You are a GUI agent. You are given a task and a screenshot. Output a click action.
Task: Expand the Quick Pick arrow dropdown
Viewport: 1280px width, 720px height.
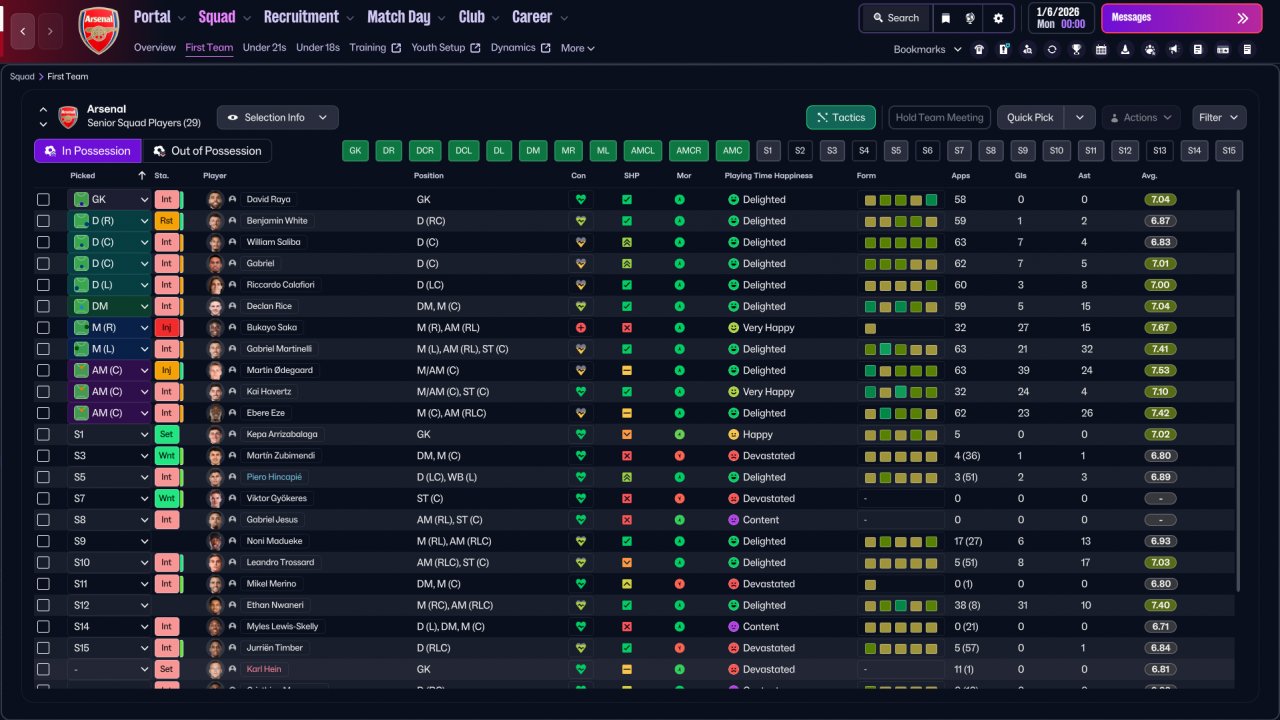[1079, 118]
